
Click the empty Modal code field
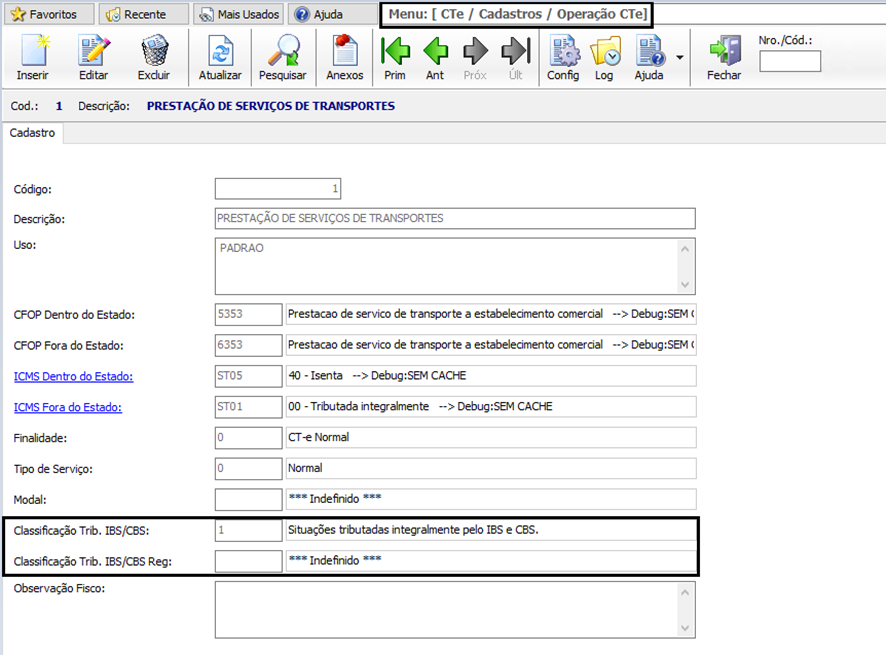[249, 500]
